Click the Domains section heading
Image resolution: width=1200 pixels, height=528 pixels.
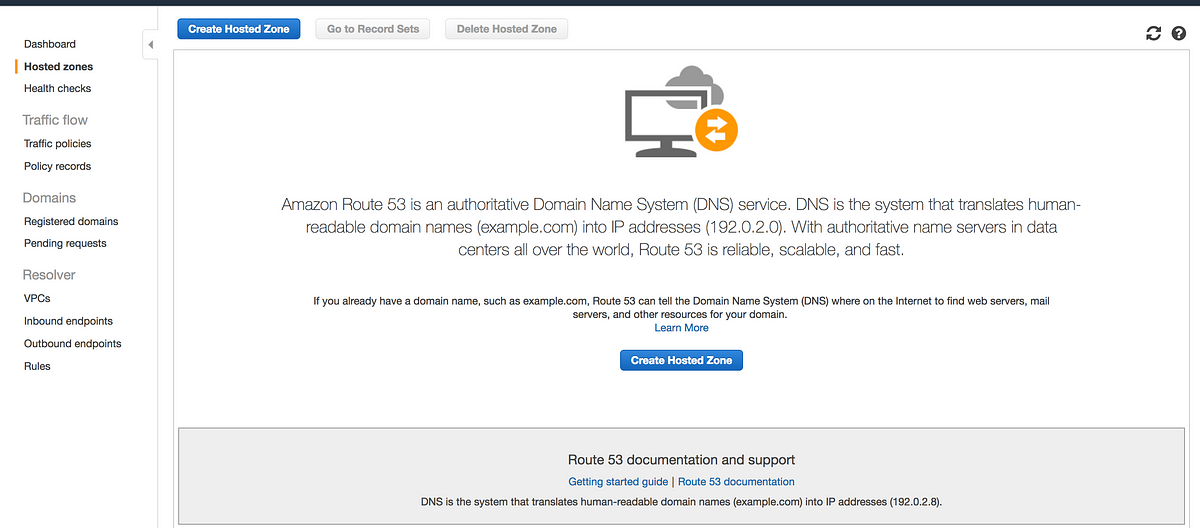50,198
